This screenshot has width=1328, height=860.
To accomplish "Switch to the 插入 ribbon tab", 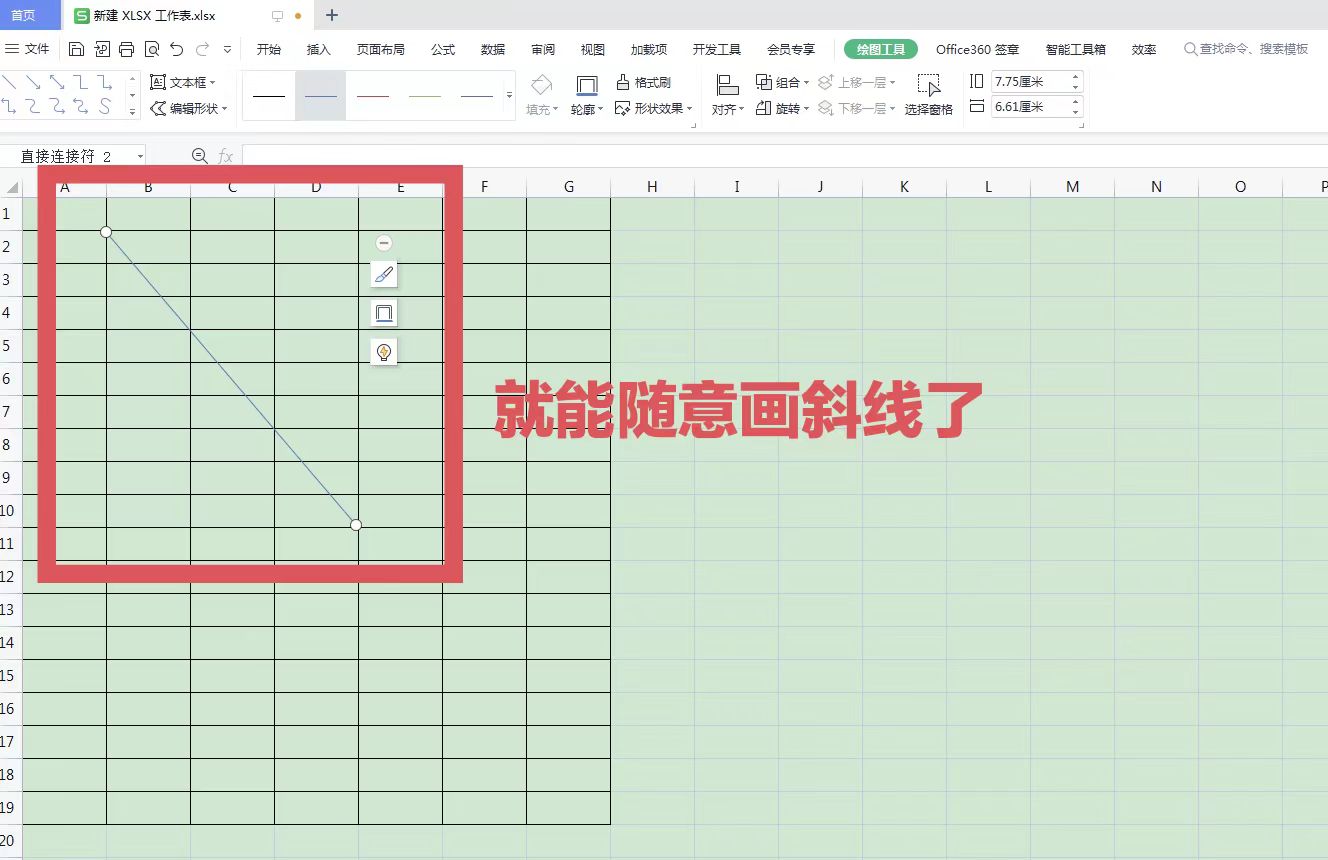I will coord(318,48).
